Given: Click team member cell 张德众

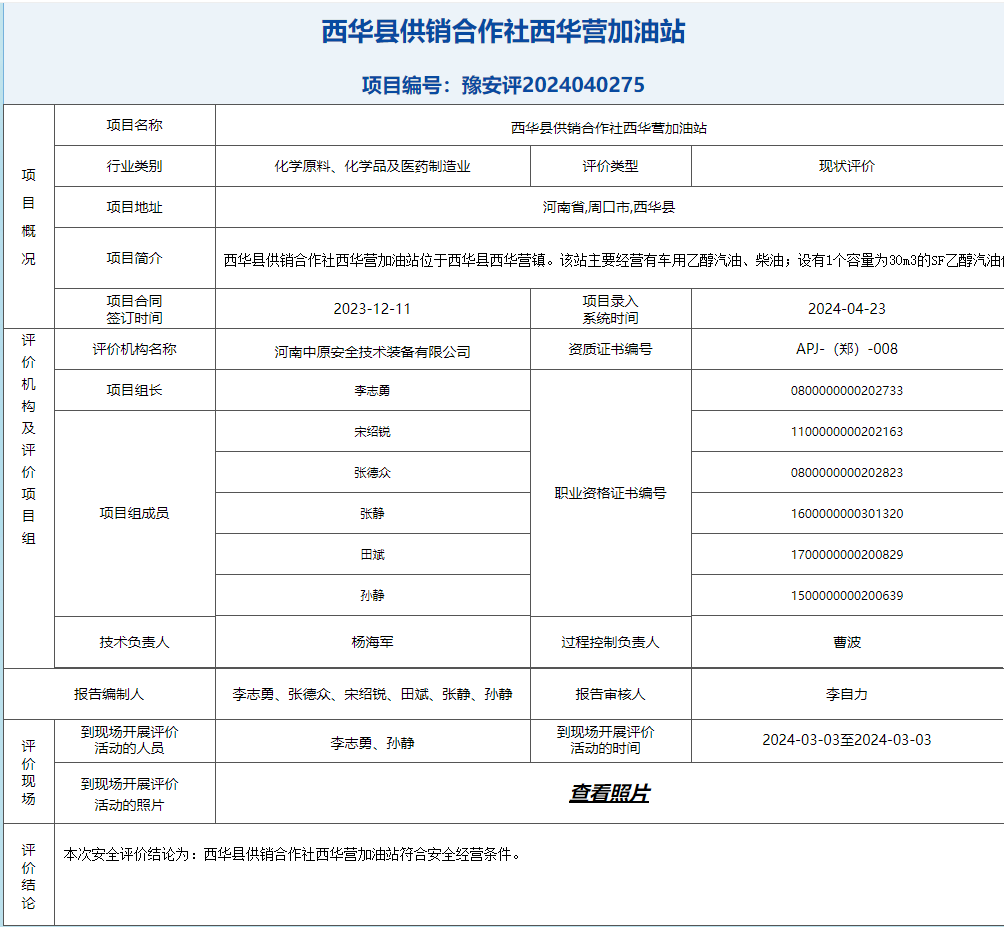Looking at the screenshot, I should (x=373, y=472).
